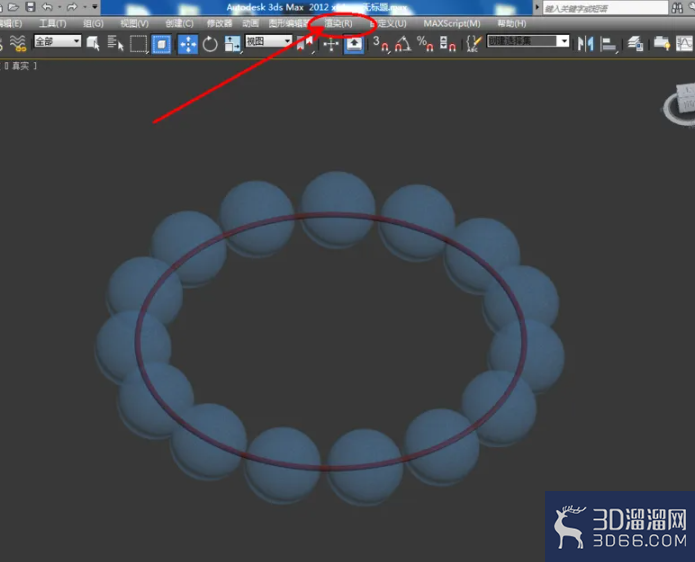Open file via the folder icon
This screenshot has width=695, height=562.
click(x=14, y=7)
